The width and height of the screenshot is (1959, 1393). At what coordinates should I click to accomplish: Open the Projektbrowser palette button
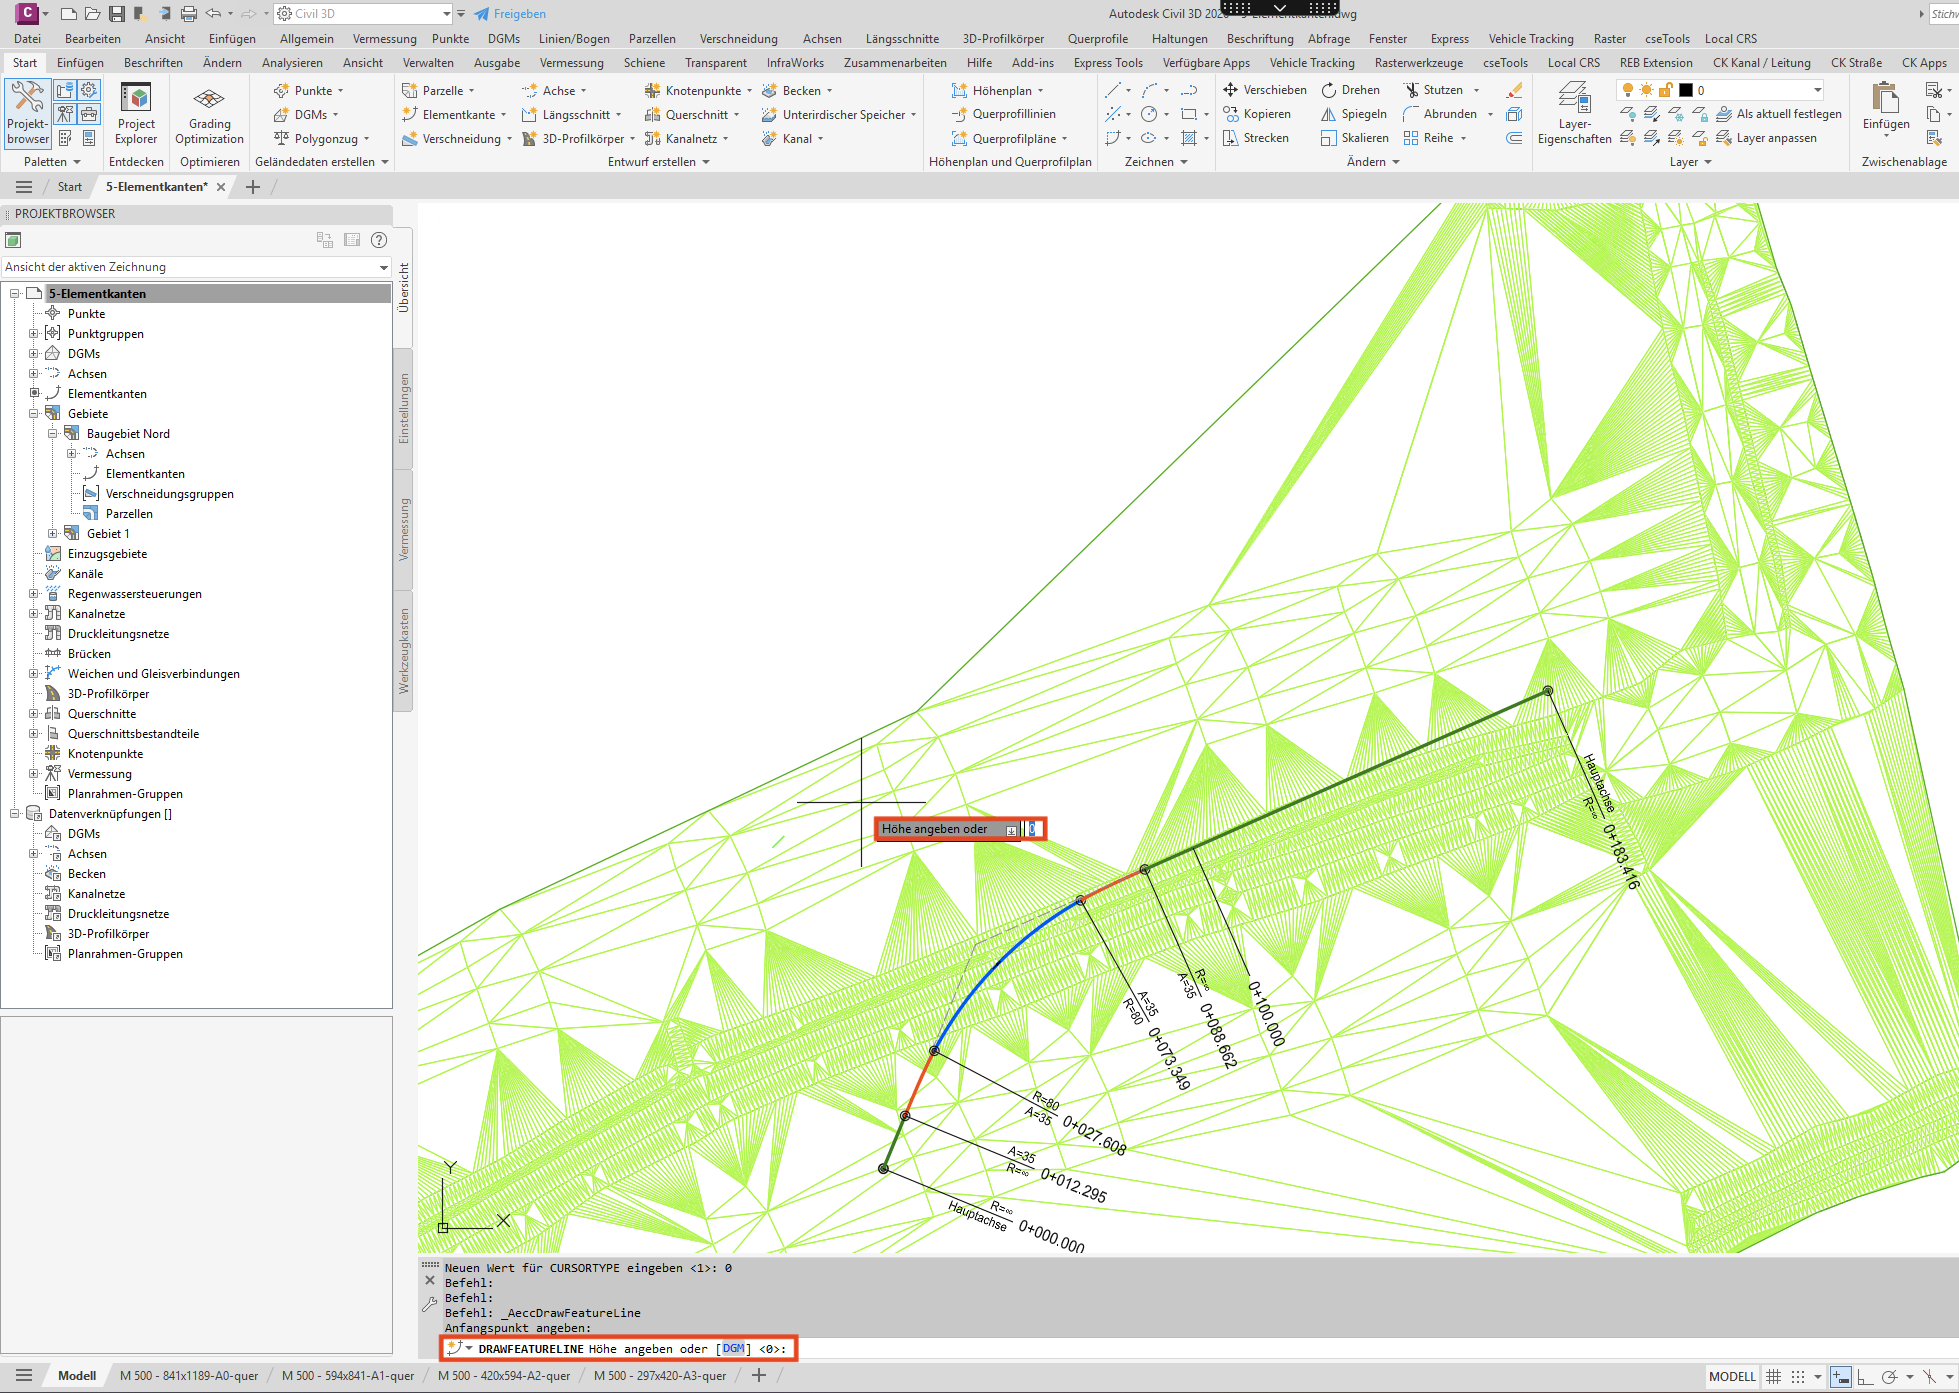click(27, 114)
